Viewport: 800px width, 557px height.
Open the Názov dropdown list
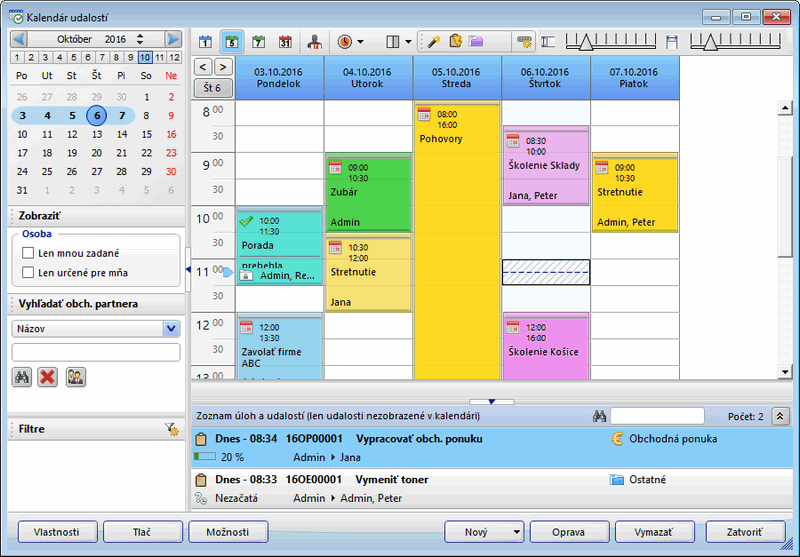pos(171,327)
